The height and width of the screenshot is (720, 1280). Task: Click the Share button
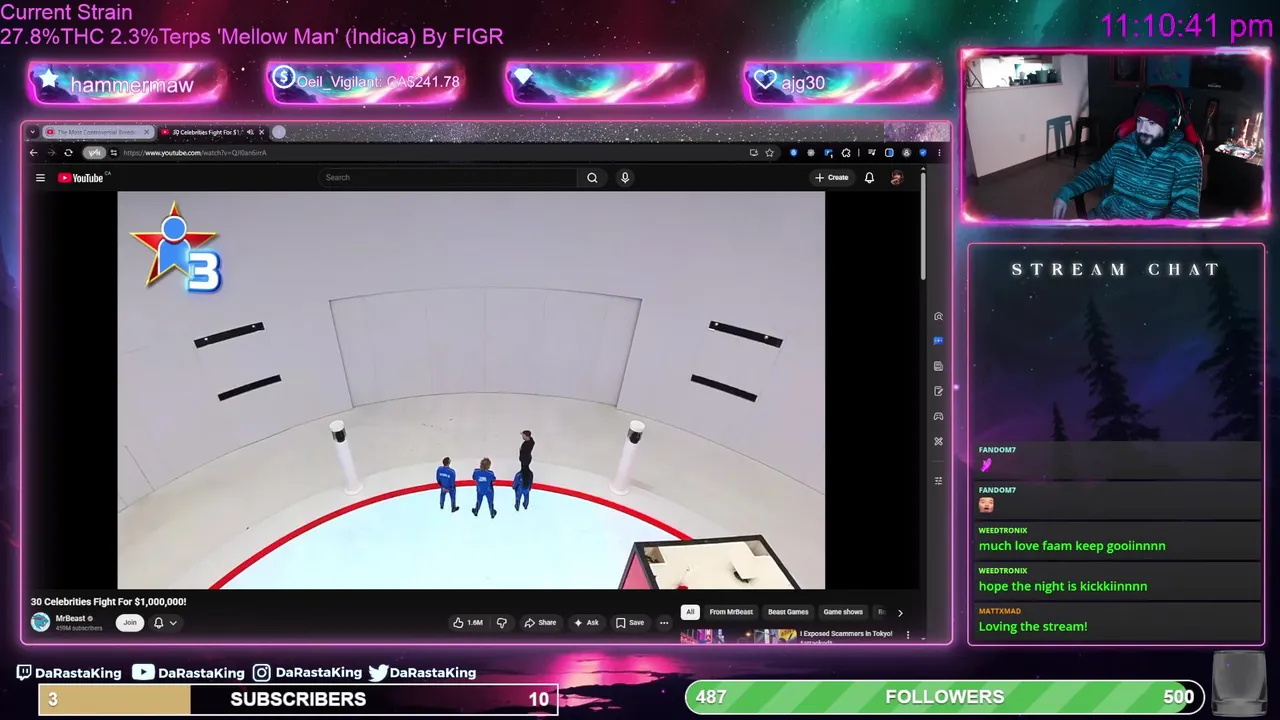click(540, 623)
